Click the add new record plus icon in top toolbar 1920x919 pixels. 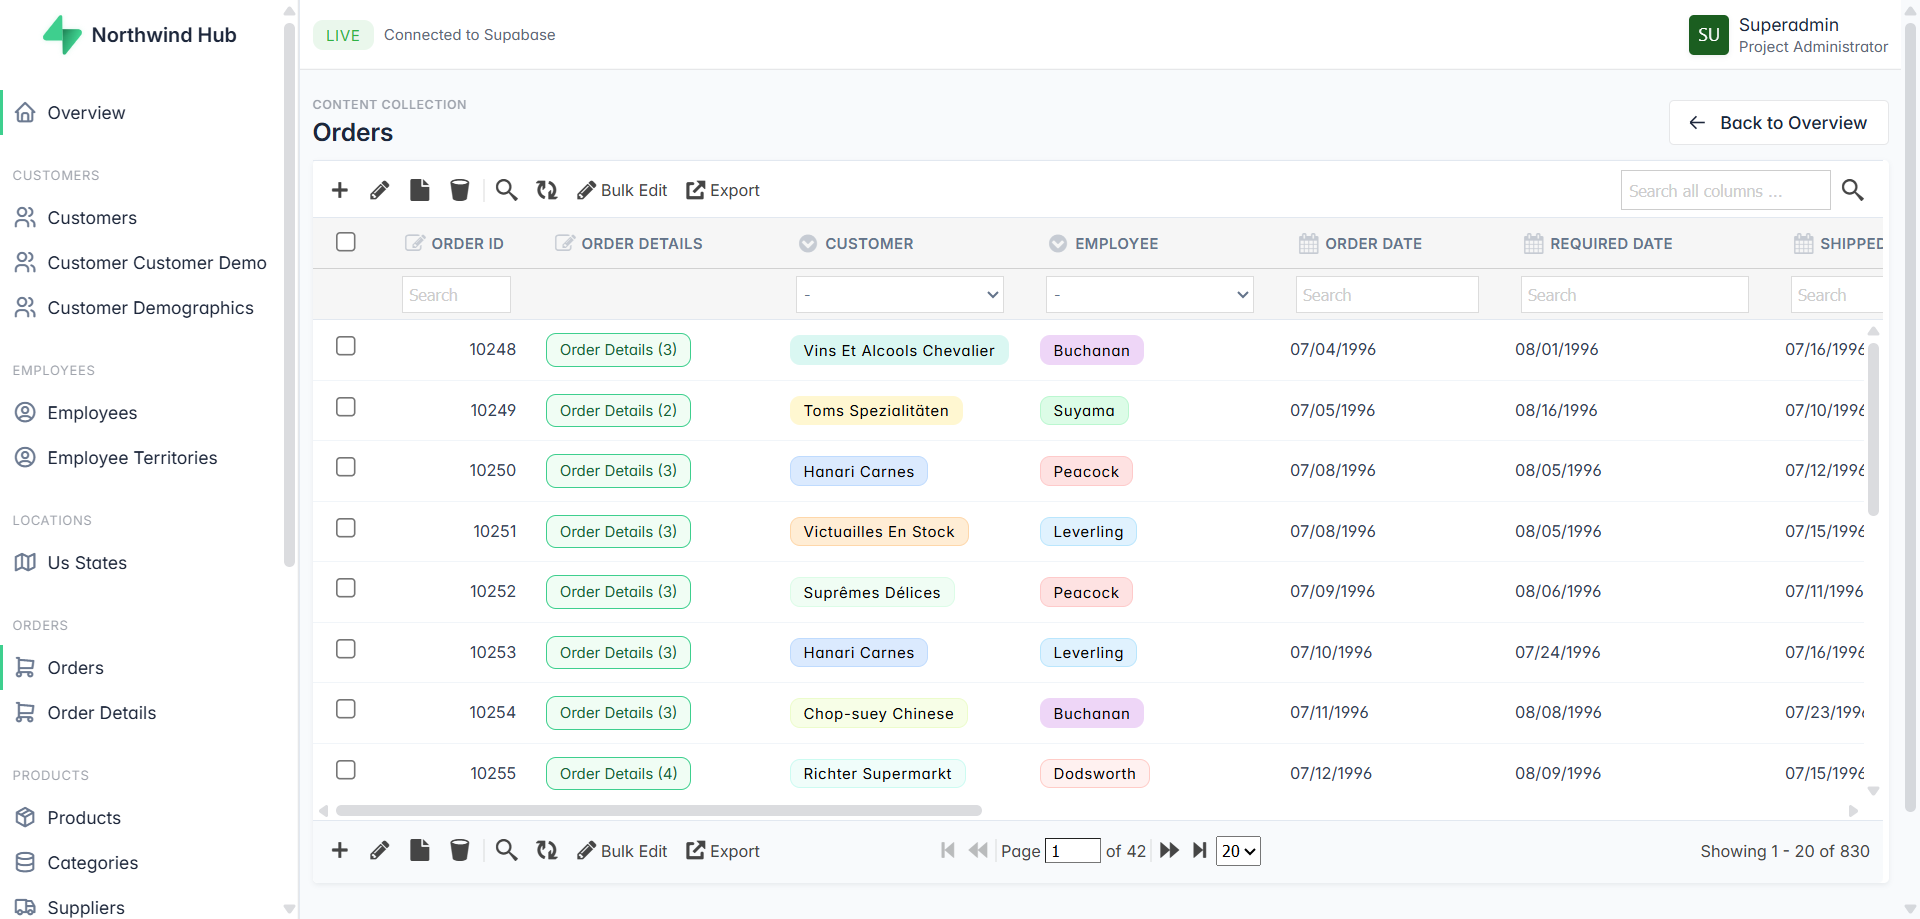[340, 190]
